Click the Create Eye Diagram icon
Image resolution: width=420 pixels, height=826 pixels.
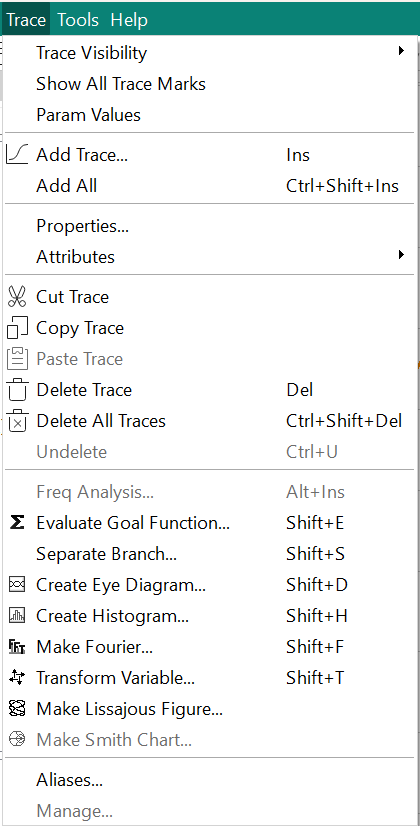[17, 585]
